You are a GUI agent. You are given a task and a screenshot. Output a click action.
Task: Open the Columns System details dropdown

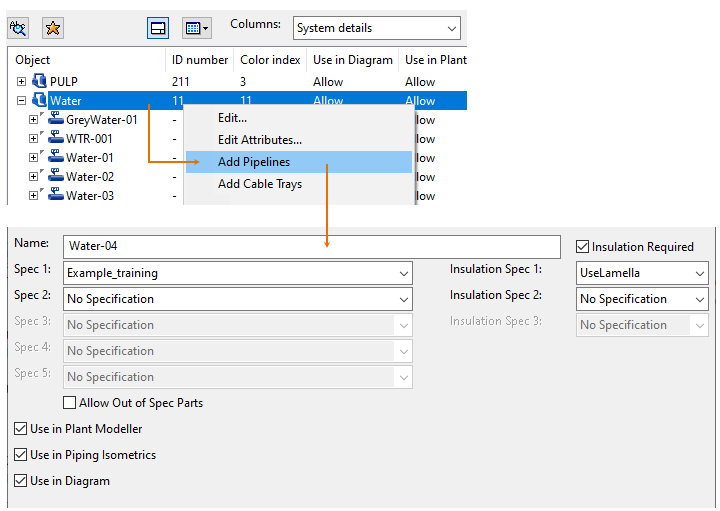click(376, 28)
